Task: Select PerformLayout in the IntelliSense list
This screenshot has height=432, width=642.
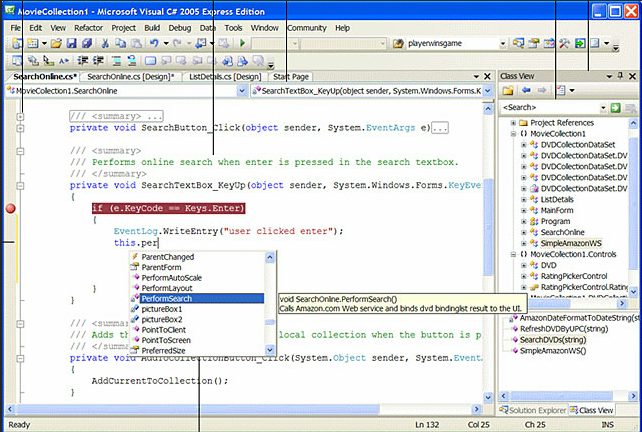Action: [x=197, y=288]
